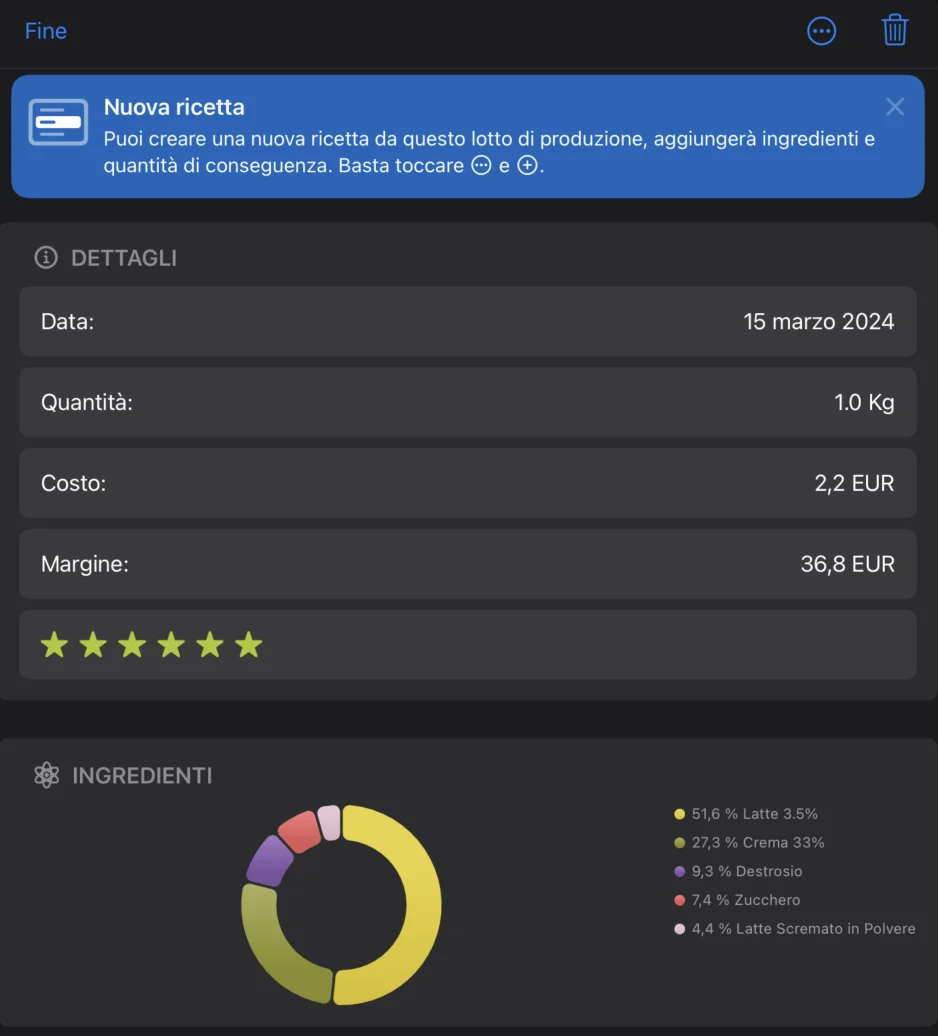
Task: Tap the info icon beside DETTAGLI
Action: pos(46,257)
